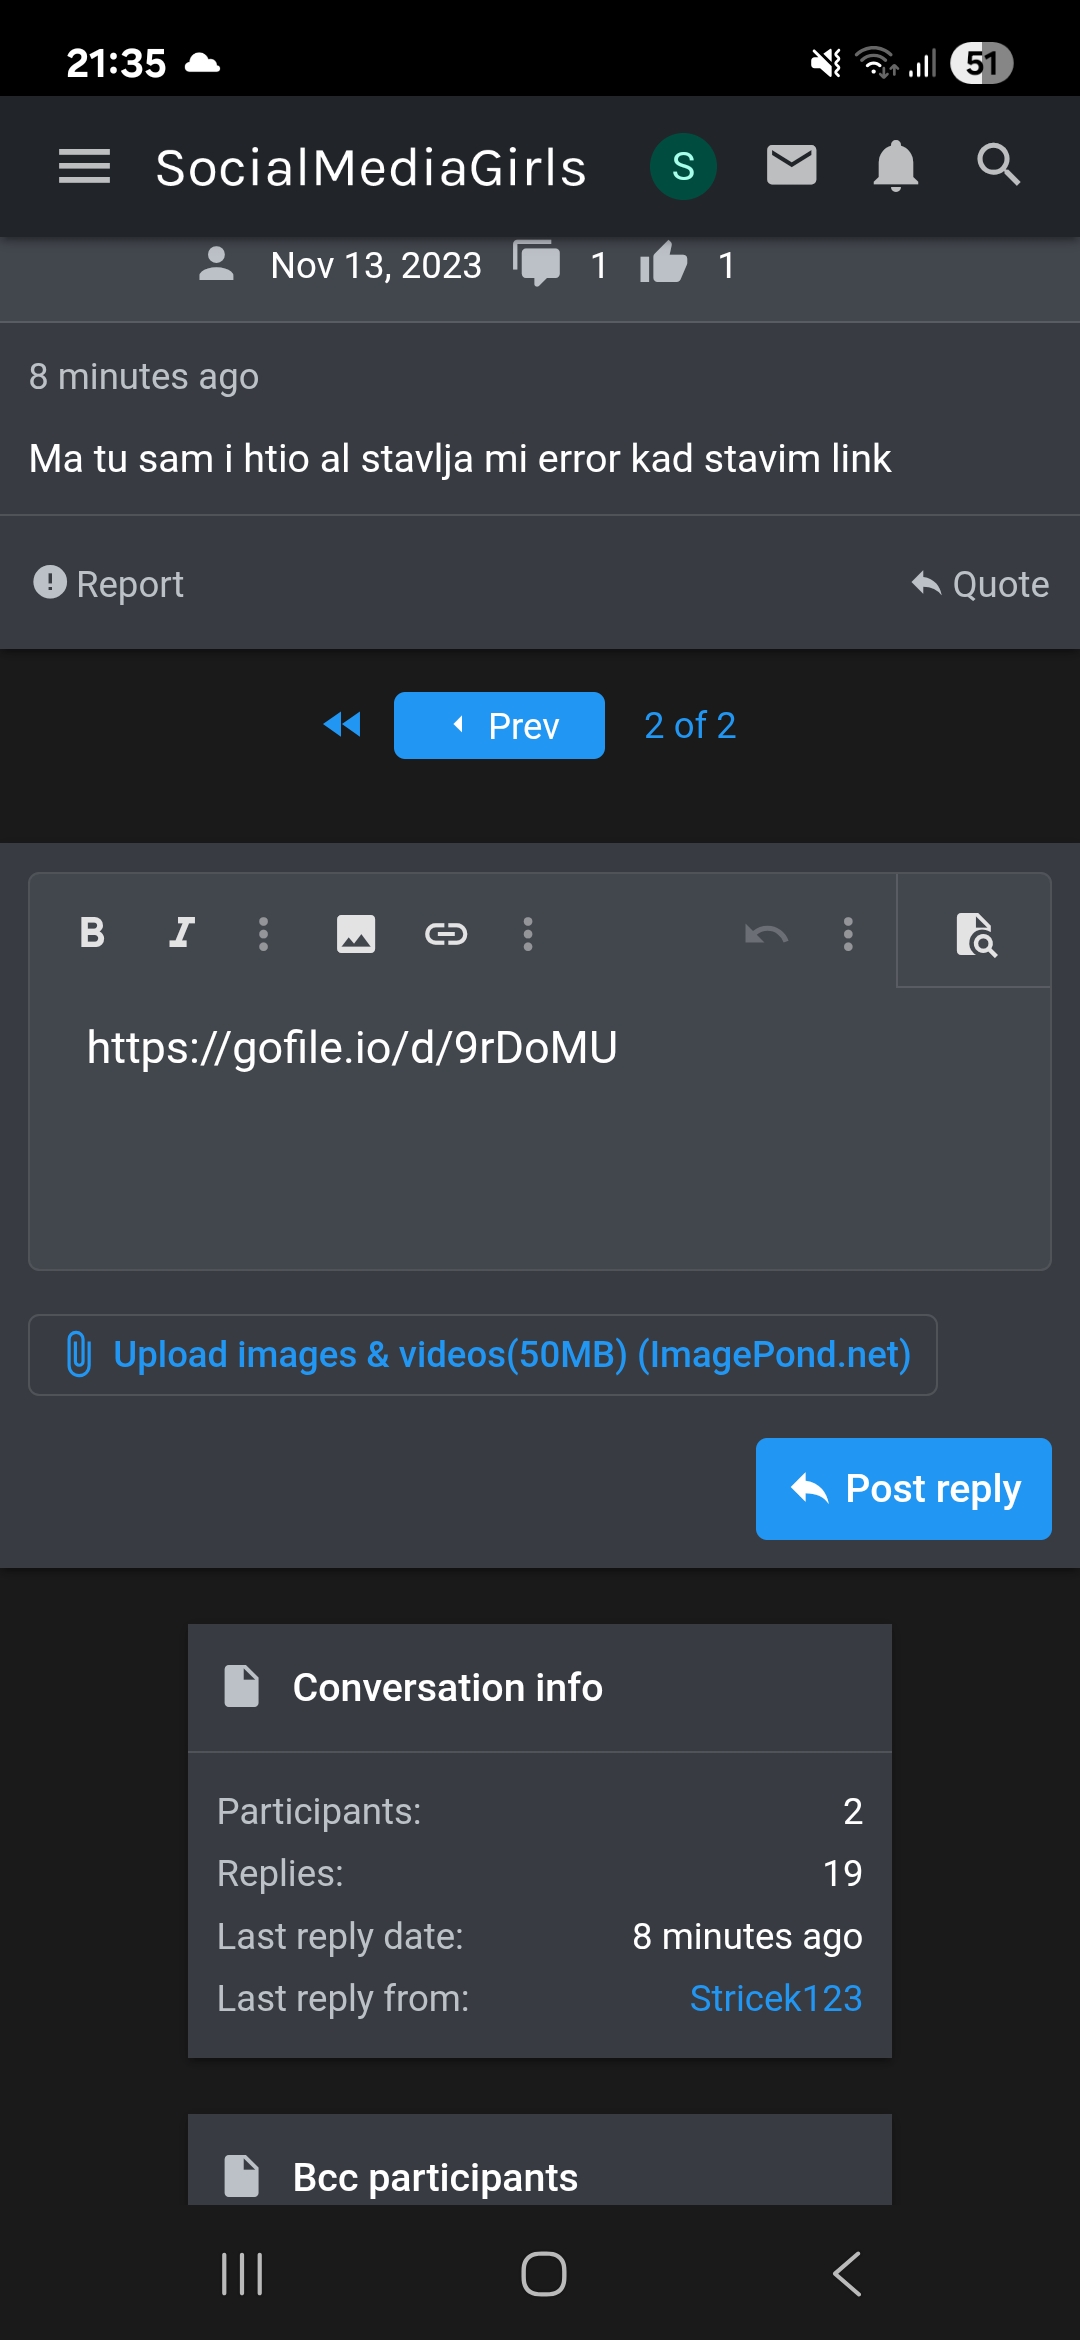This screenshot has width=1080, height=2340.
Task: Upload images & videos via ImagePond
Action: pyautogui.click(x=483, y=1355)
